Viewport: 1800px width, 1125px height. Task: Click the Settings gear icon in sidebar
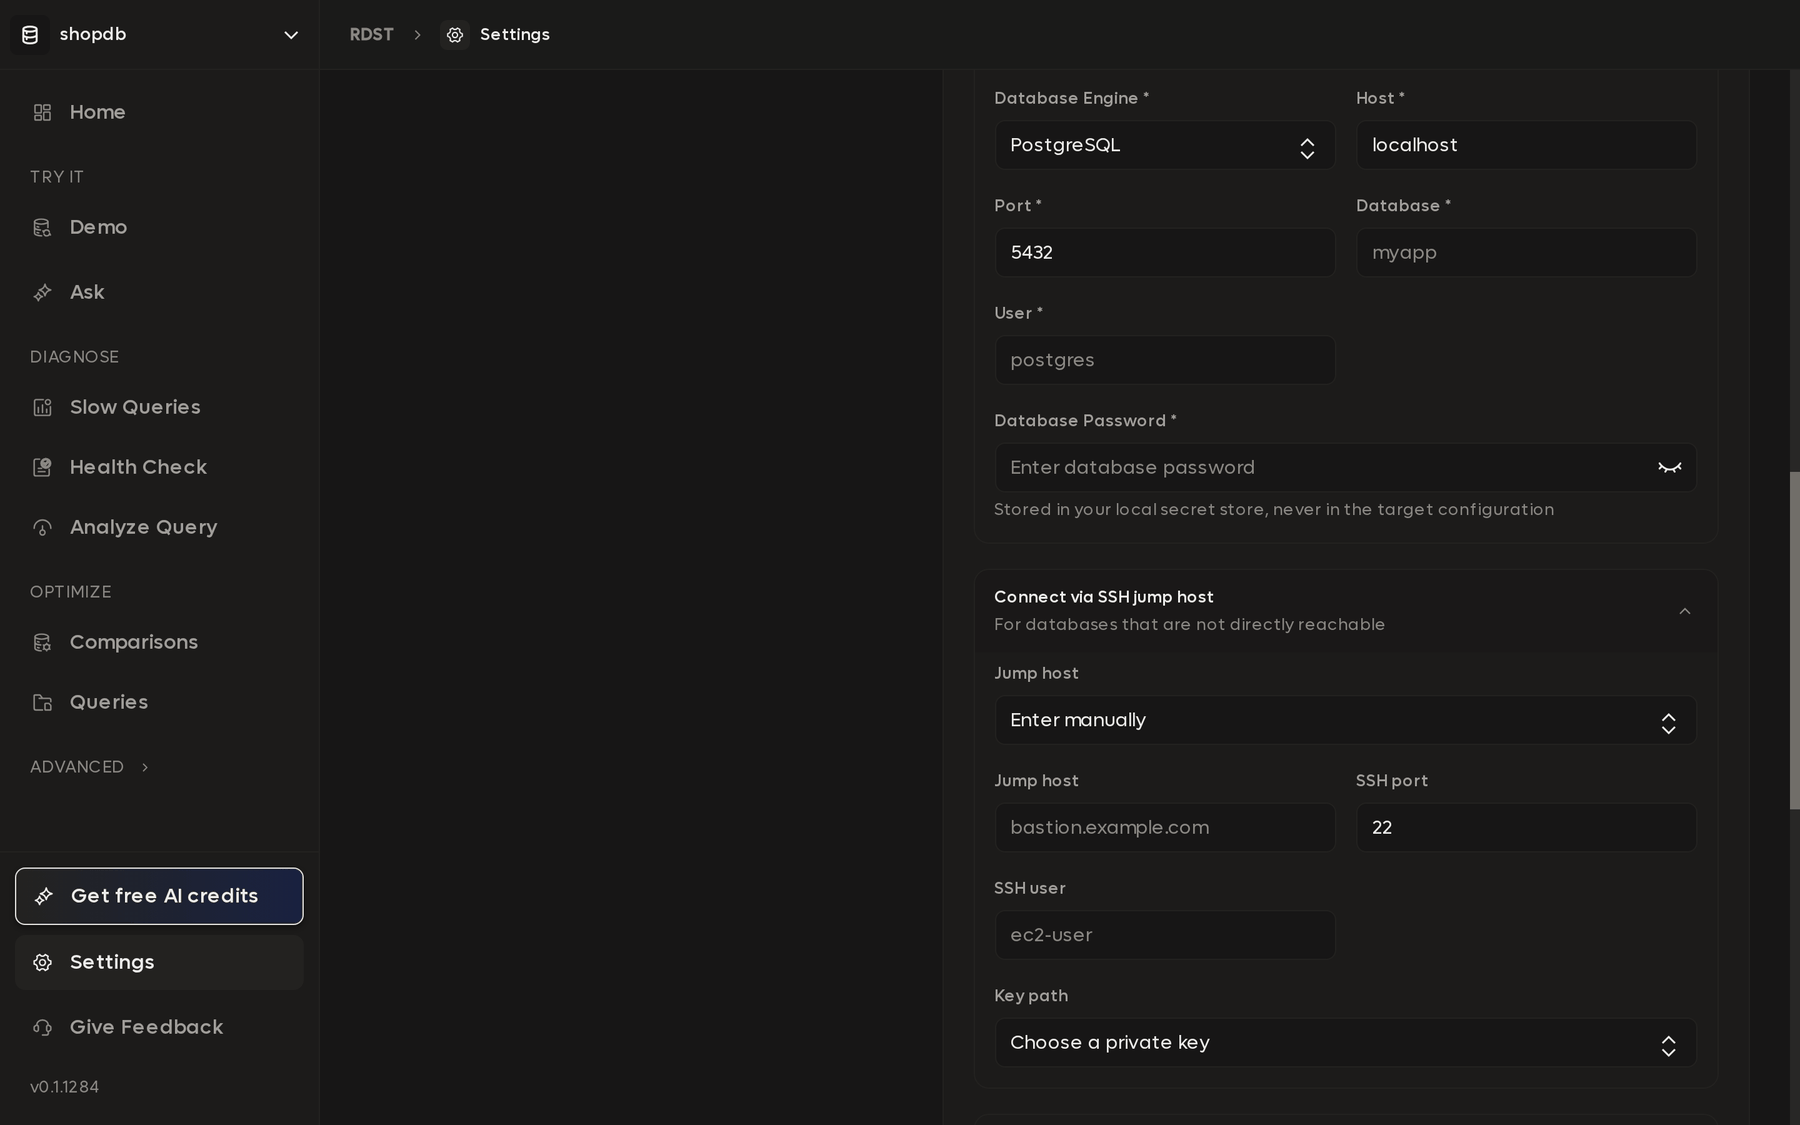click(42, 963)
